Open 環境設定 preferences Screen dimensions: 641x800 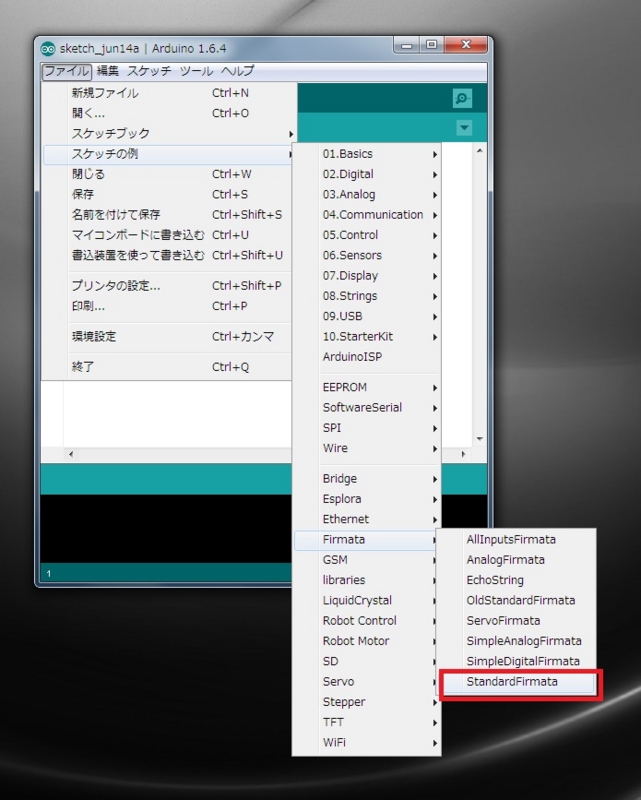pos(168,337)
